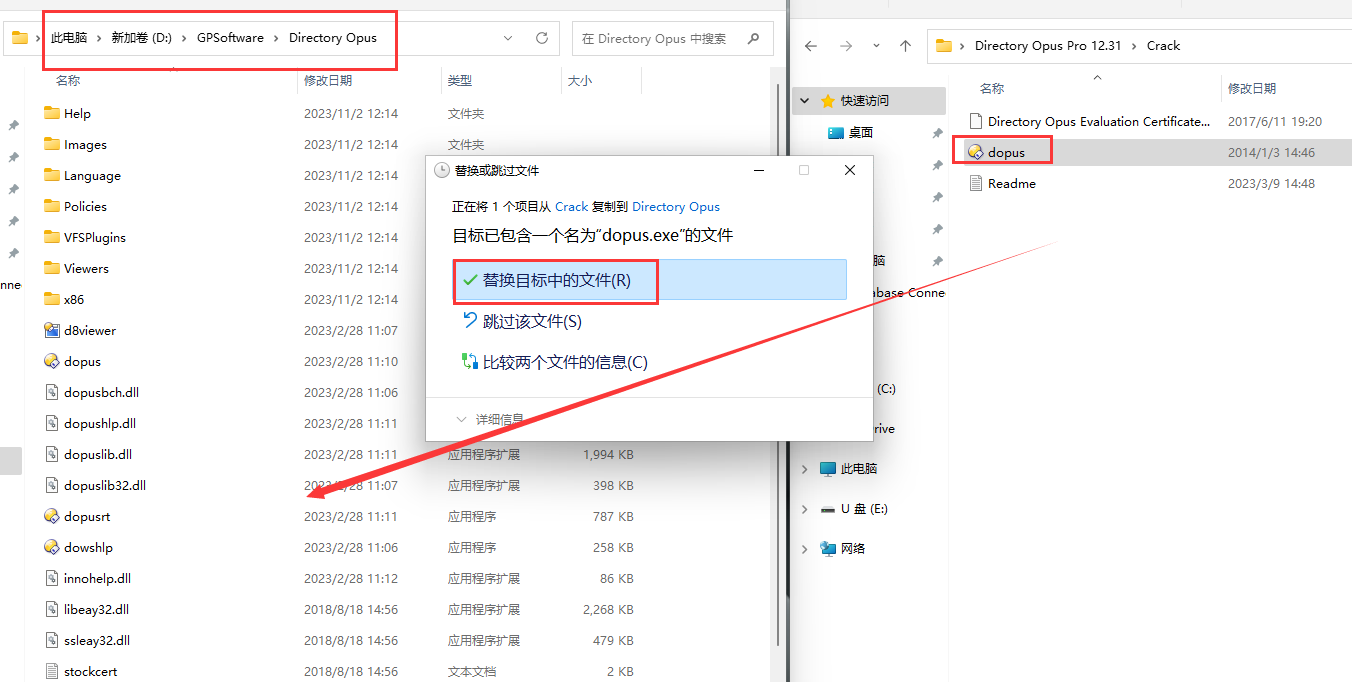Close the replace or skip dialog
The width and height of the screenshot is (1352, 682).
click(850, 170)
